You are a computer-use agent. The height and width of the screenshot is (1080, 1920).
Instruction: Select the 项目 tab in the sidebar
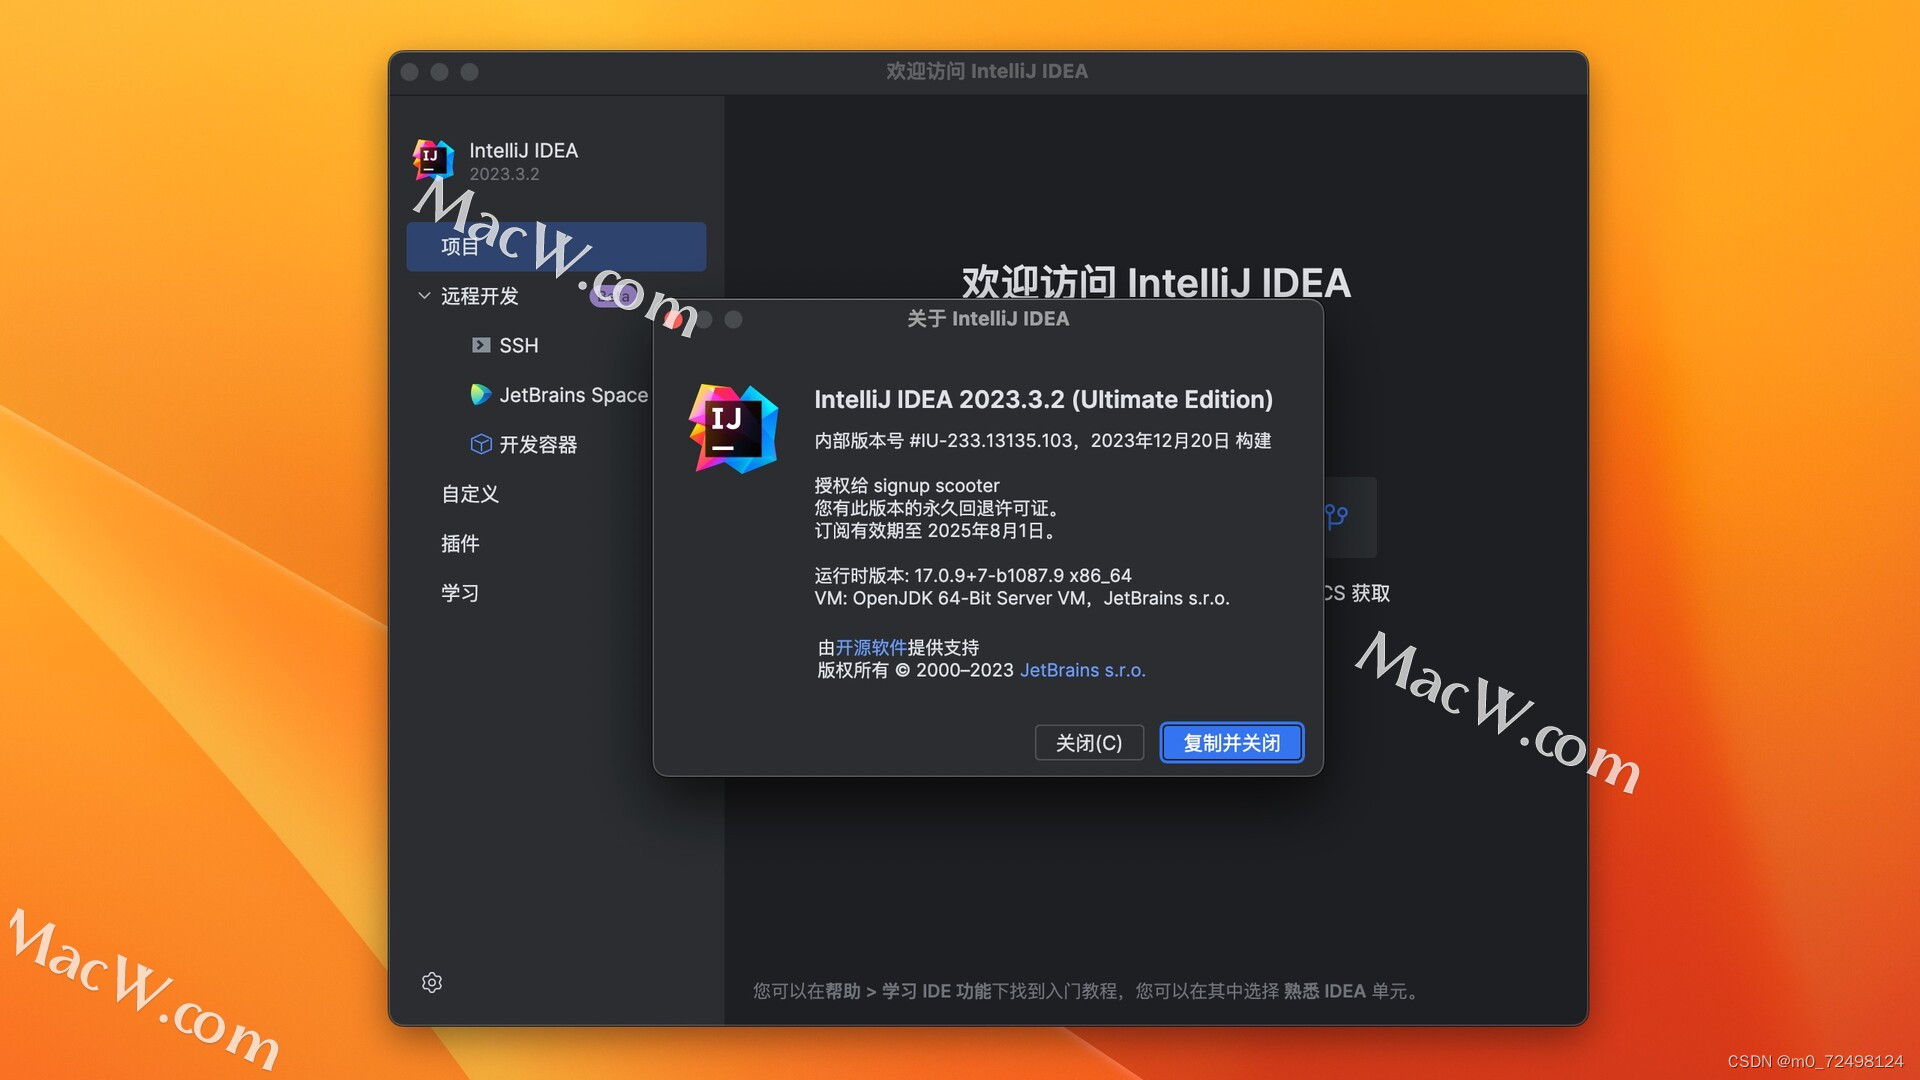[556, 246]
